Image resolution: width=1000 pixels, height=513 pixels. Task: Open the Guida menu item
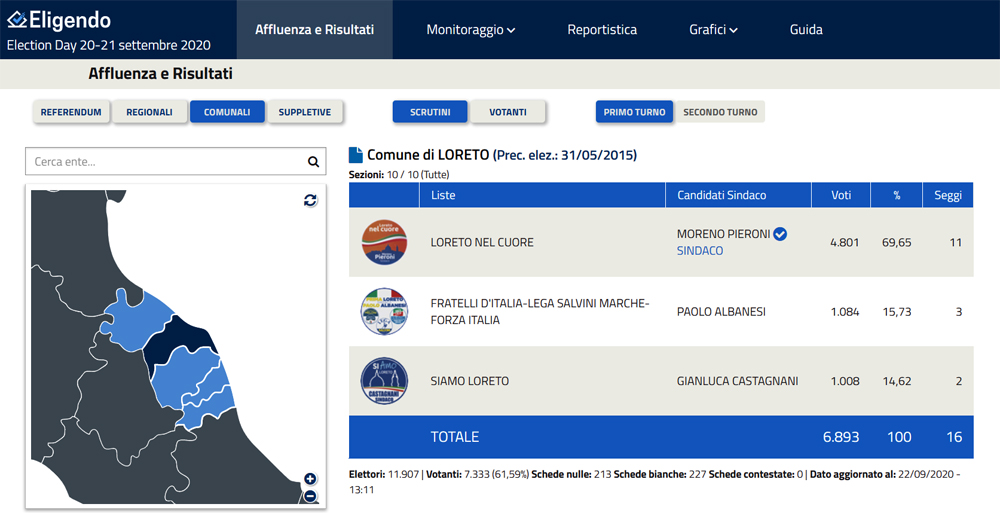click(806, 30)
